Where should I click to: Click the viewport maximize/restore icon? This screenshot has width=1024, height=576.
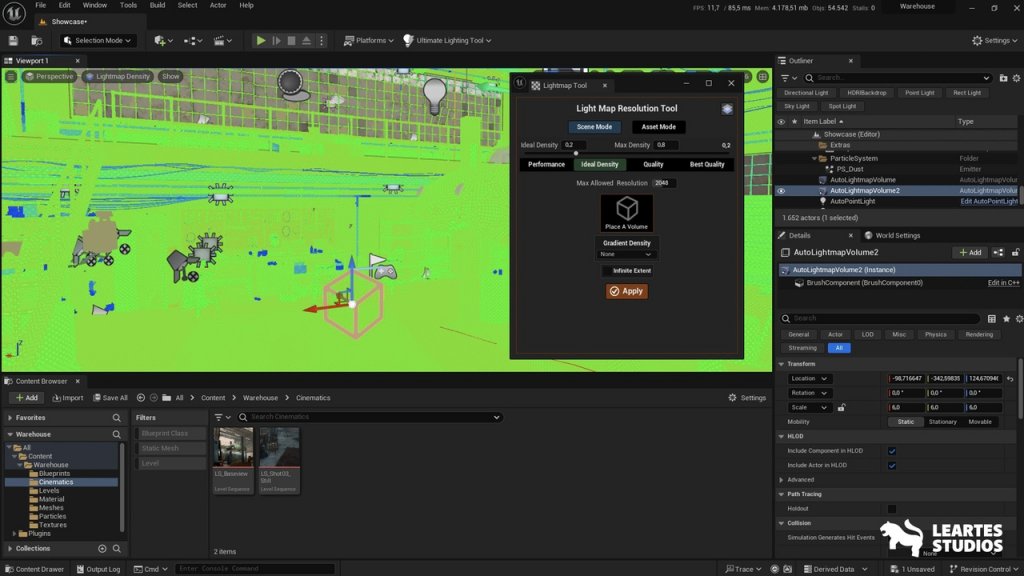tap(763, 77)
